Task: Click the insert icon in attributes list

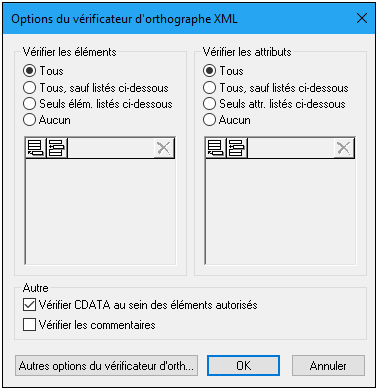Action: 237,148
